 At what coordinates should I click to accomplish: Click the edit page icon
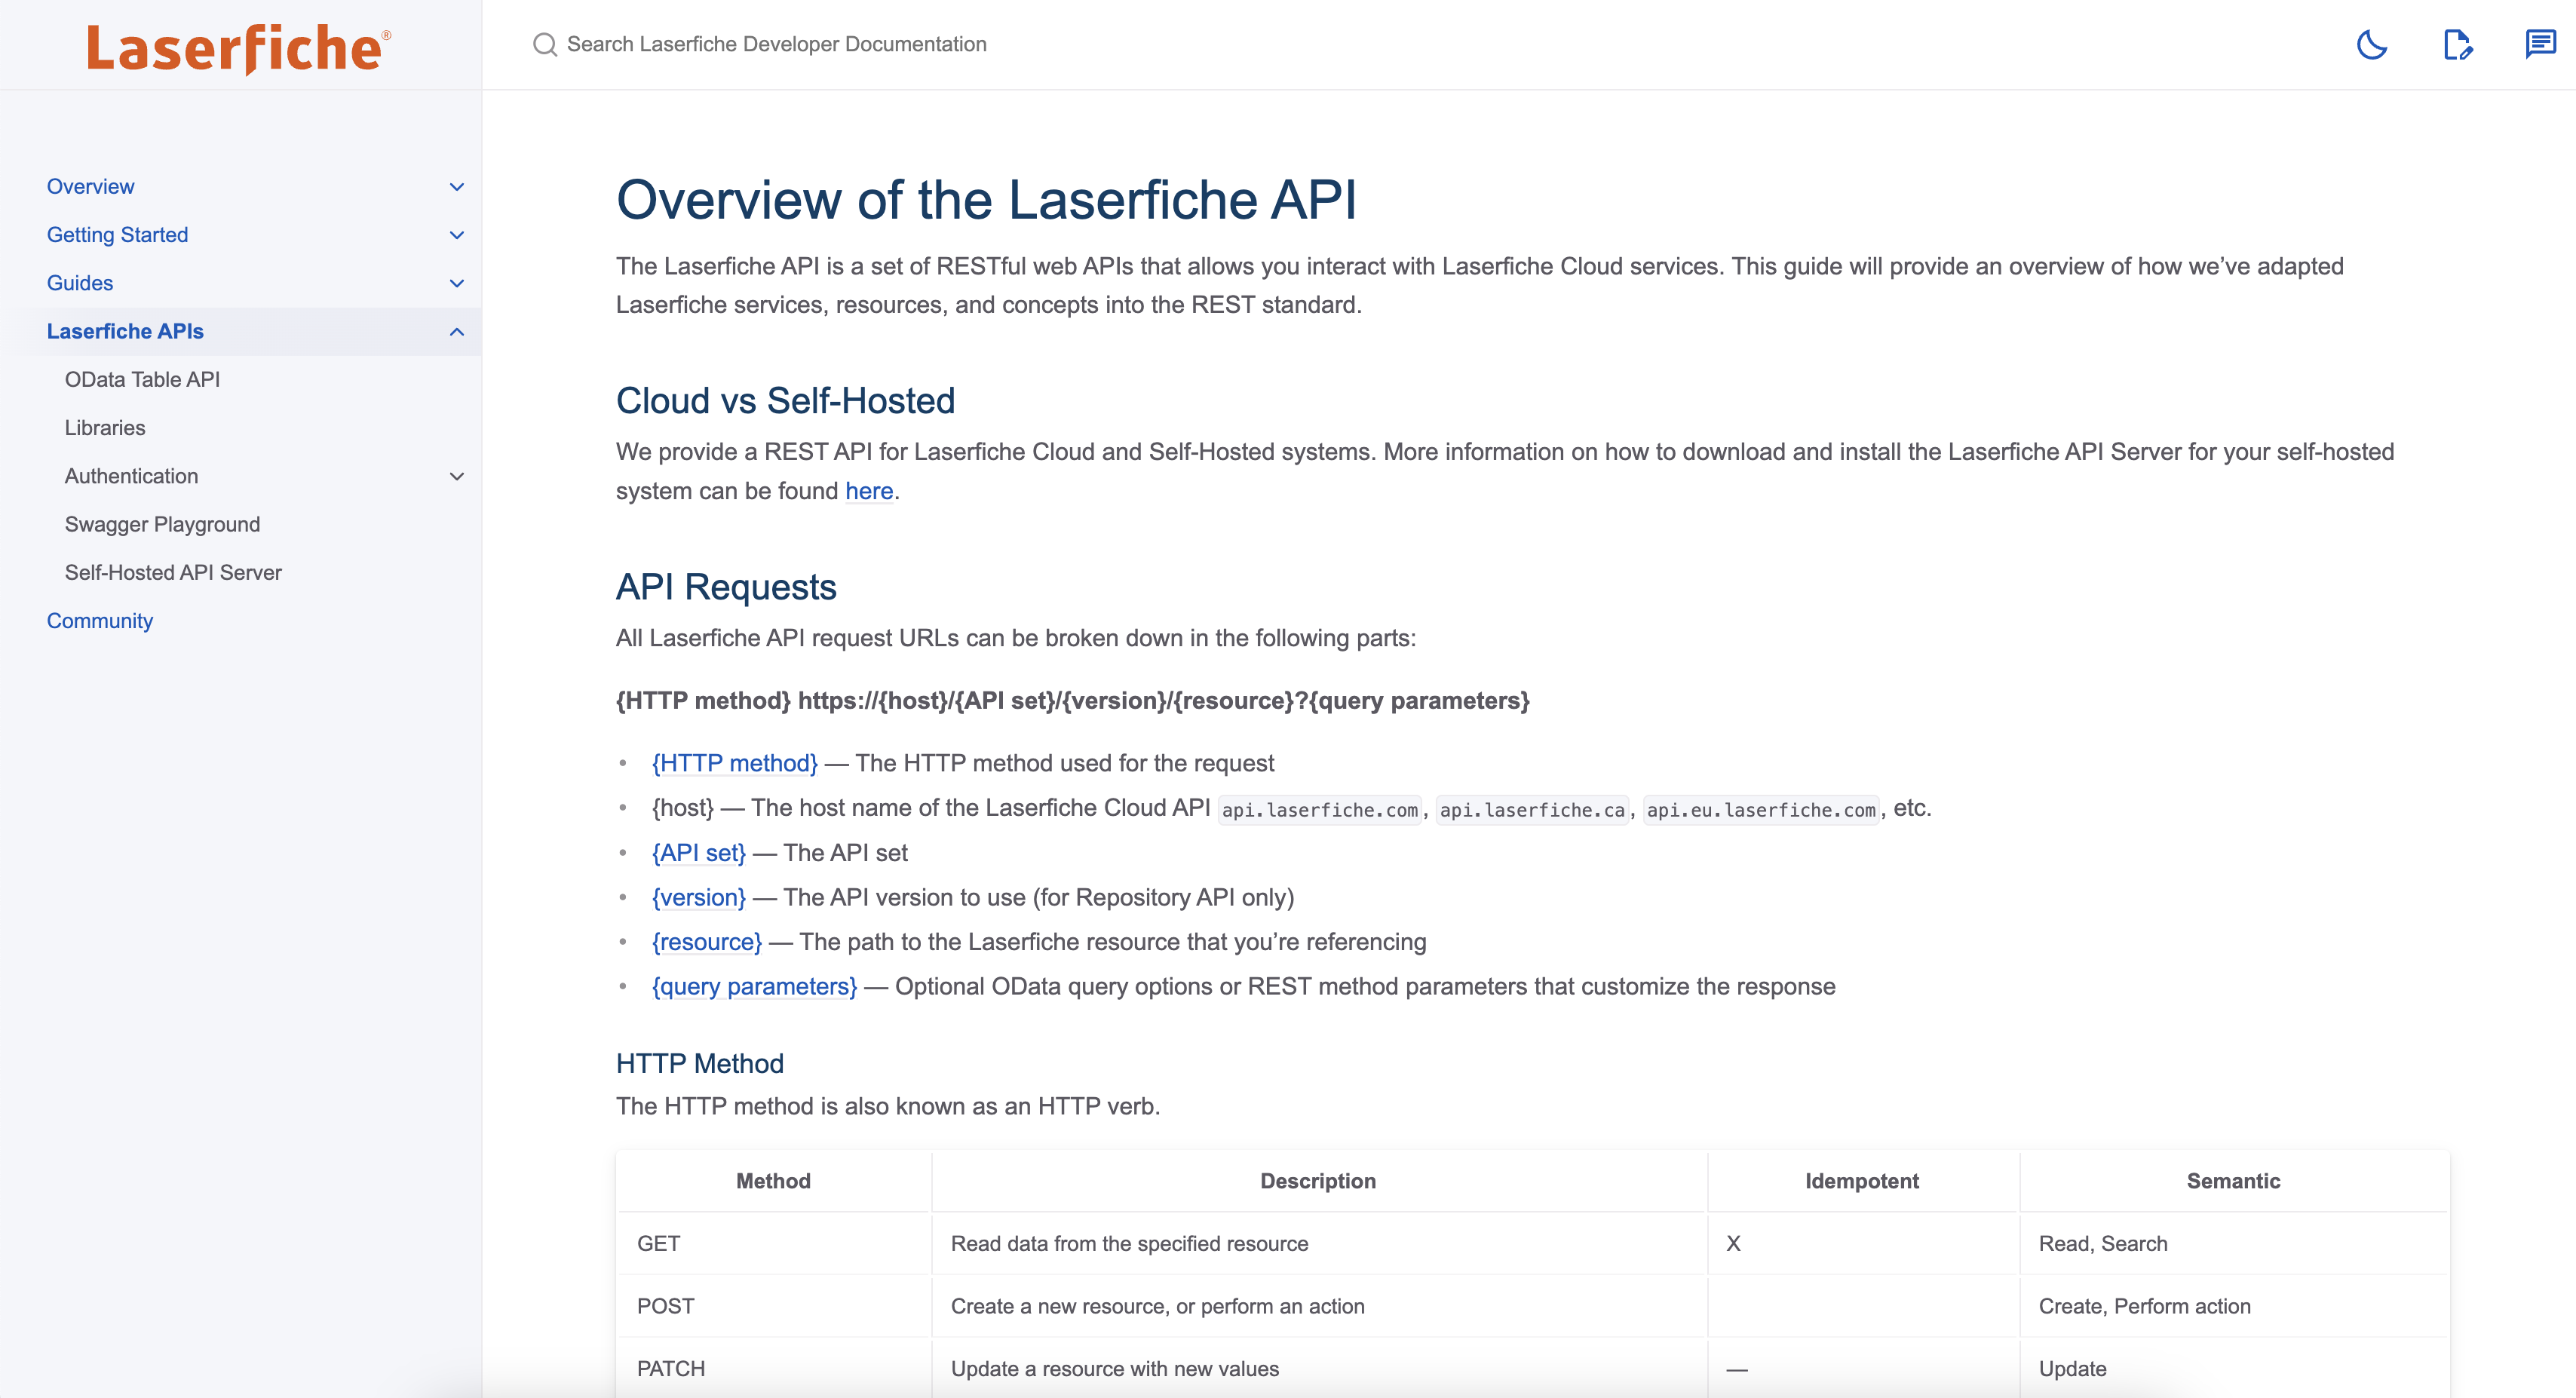tap(2458, 44)
